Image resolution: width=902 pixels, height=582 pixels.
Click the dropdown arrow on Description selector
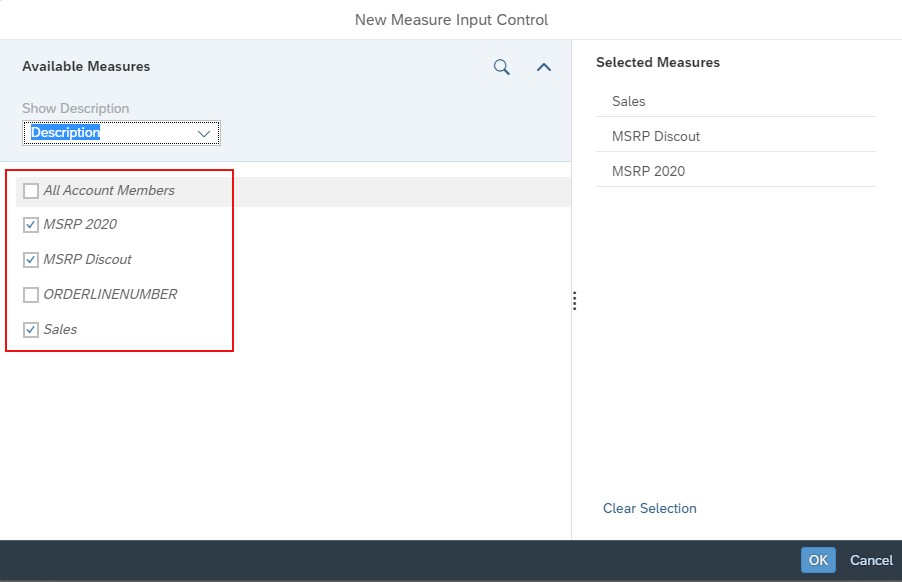pos(203,132)
